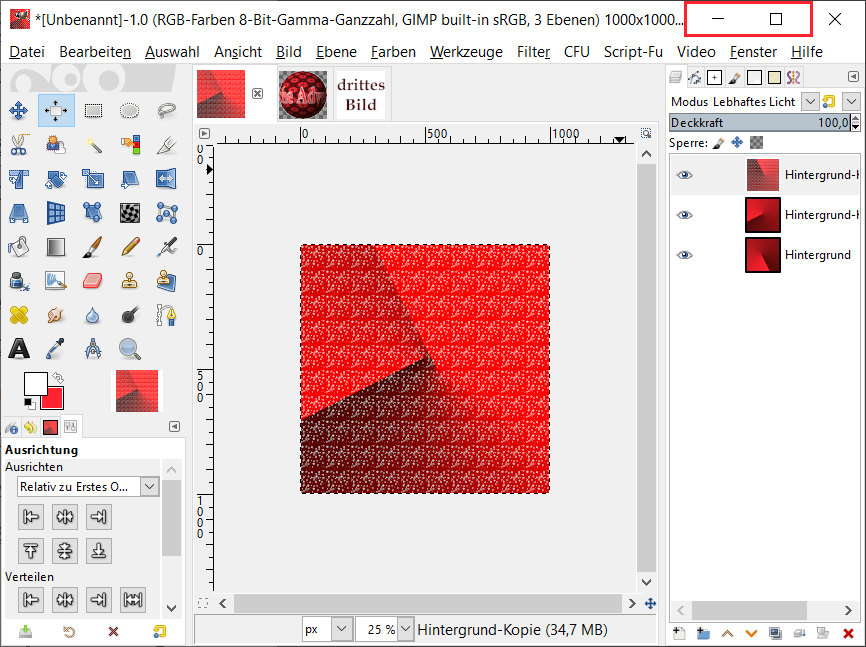Select the Dodge/Burn tool
This screenshot has width=866, height=647.
click(129, 315)
